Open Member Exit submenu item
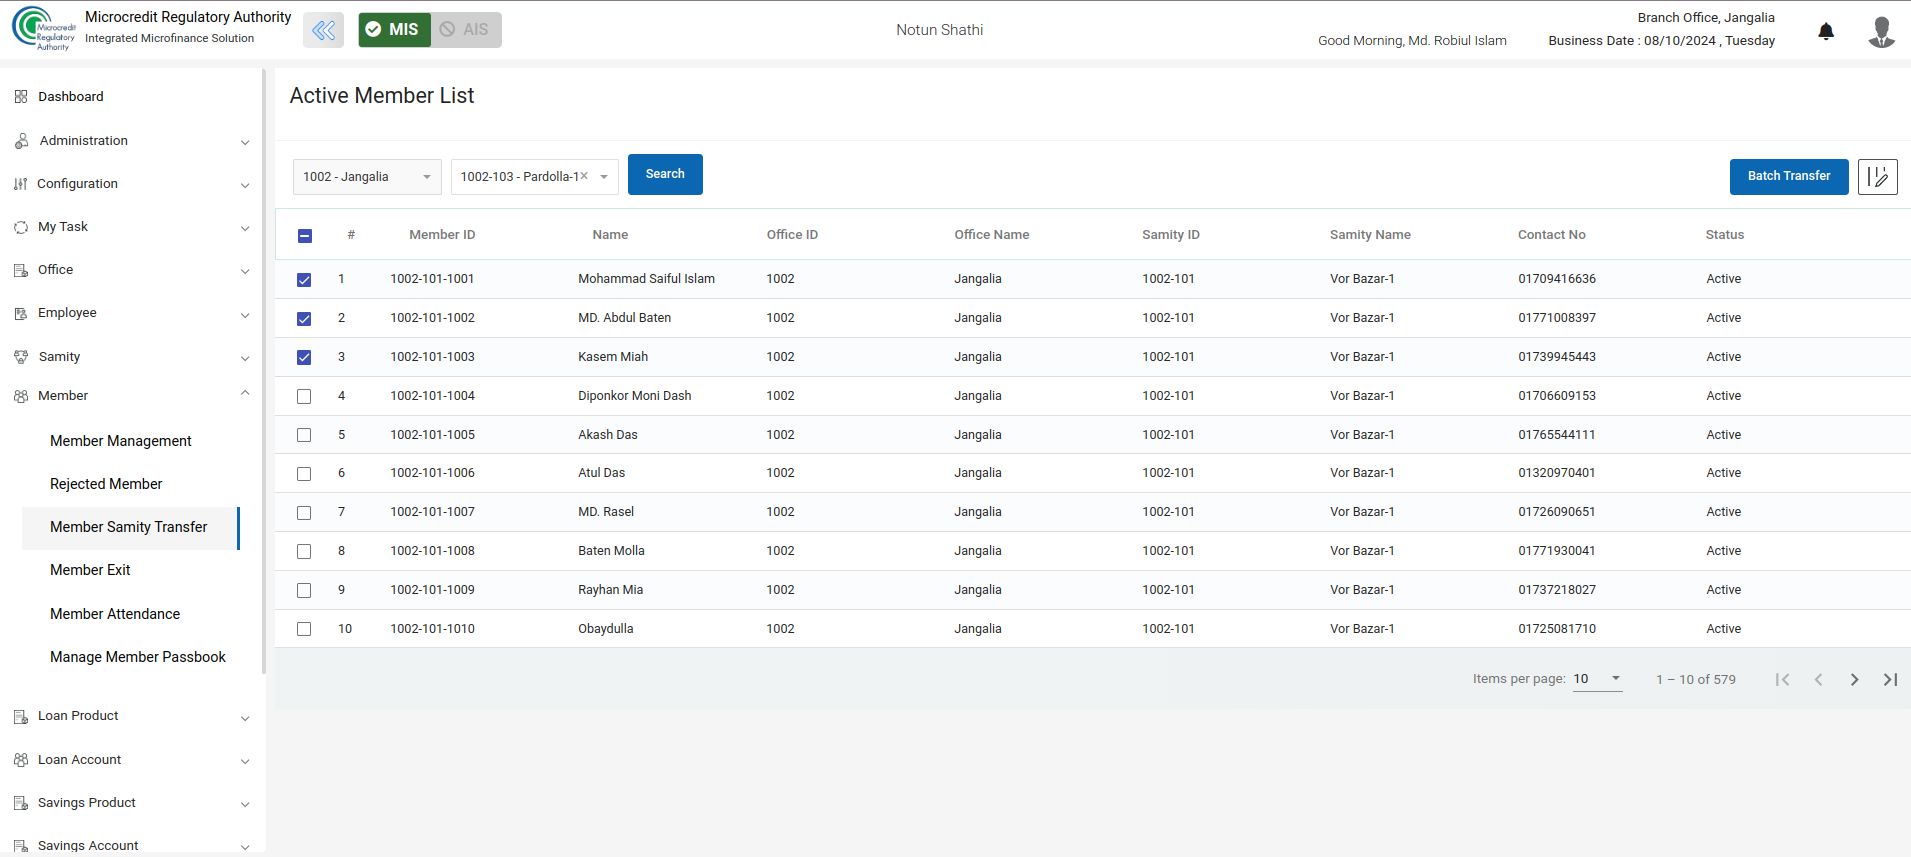The image size is (1911, 857). [90, 570]
